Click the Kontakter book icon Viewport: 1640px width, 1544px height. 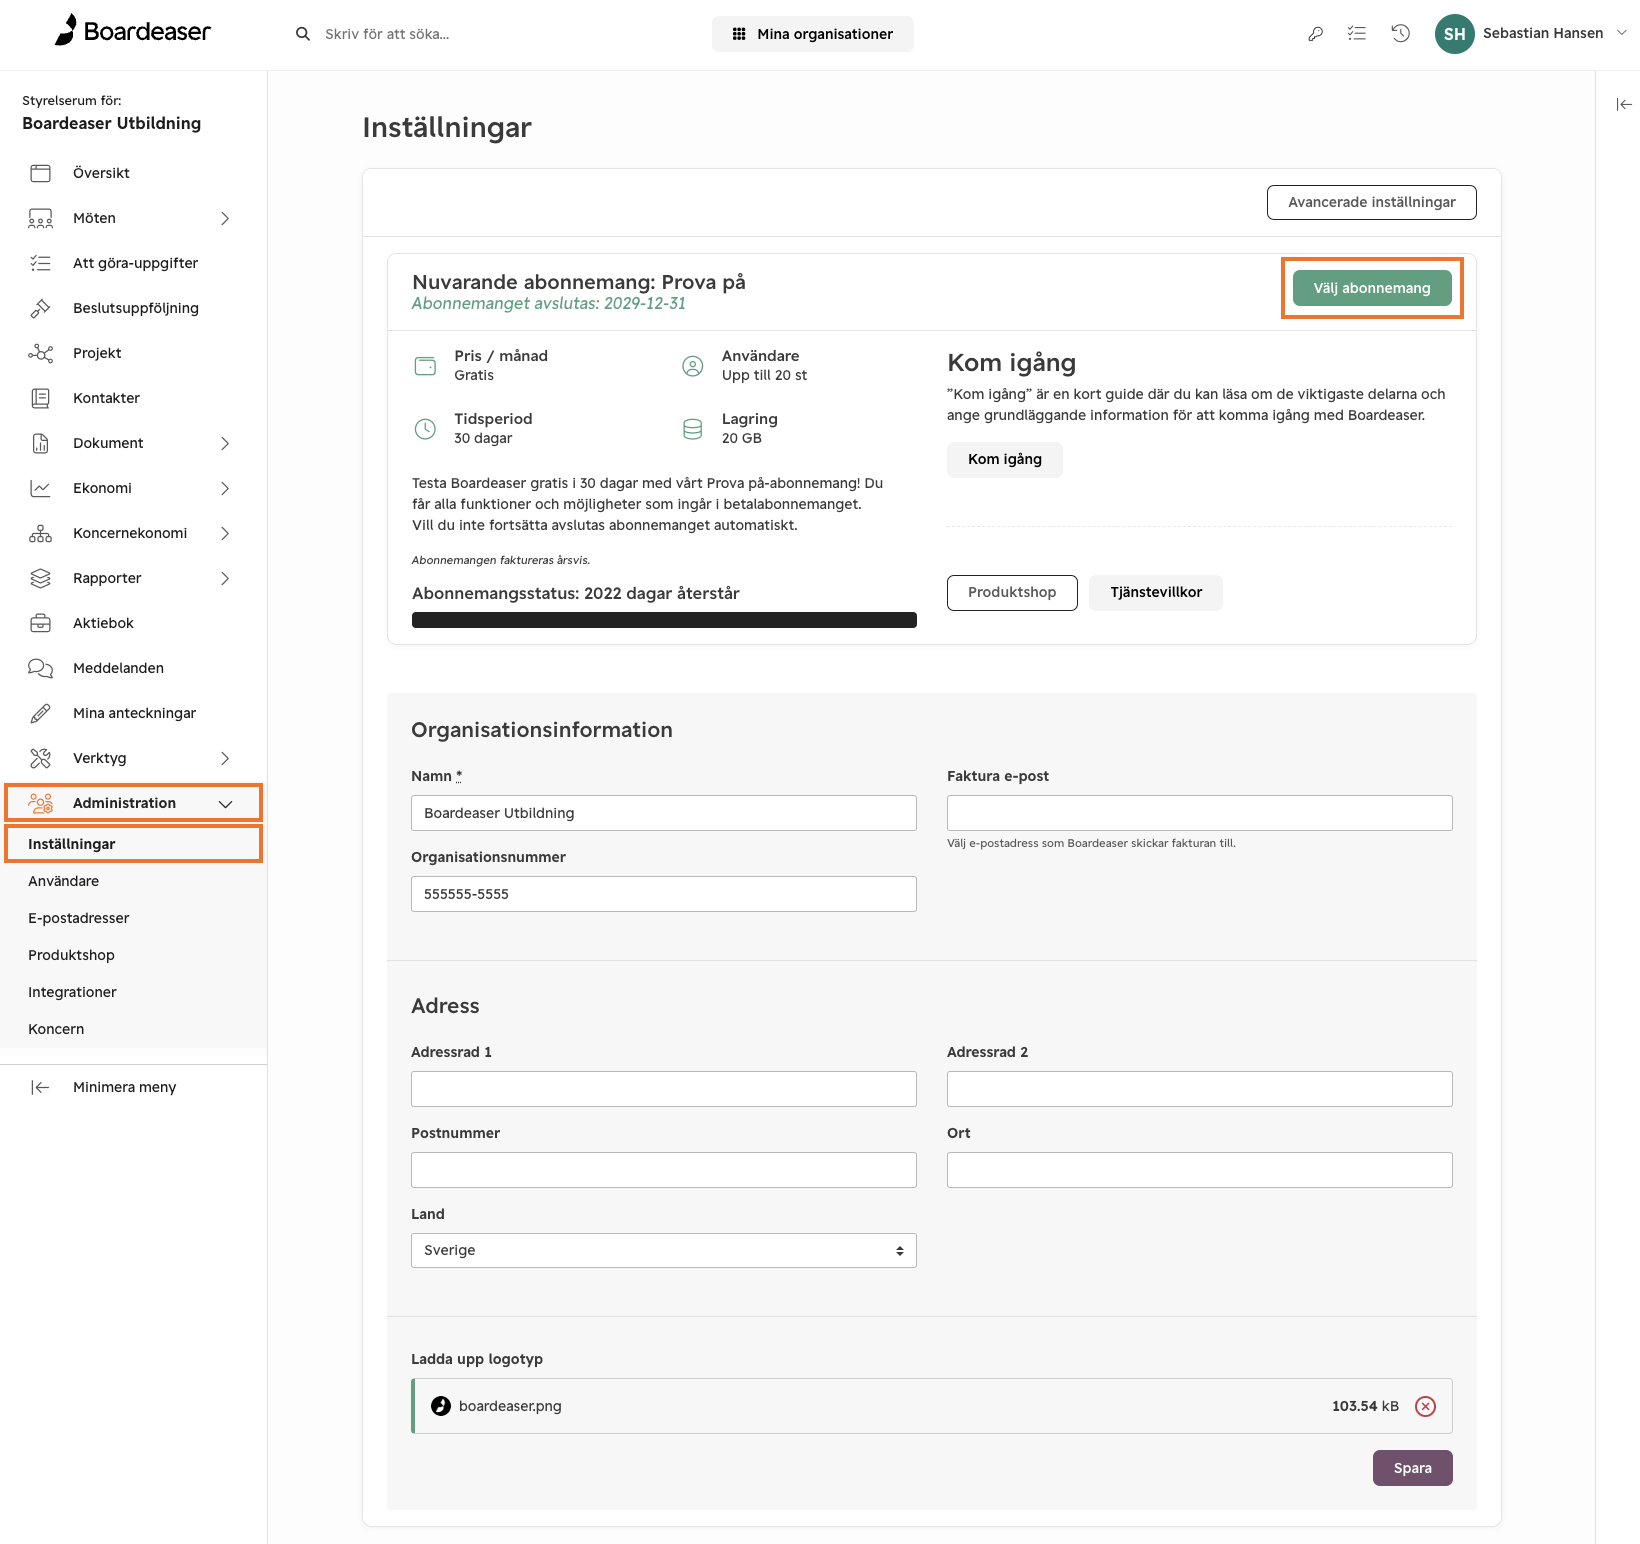coord(40,398)
